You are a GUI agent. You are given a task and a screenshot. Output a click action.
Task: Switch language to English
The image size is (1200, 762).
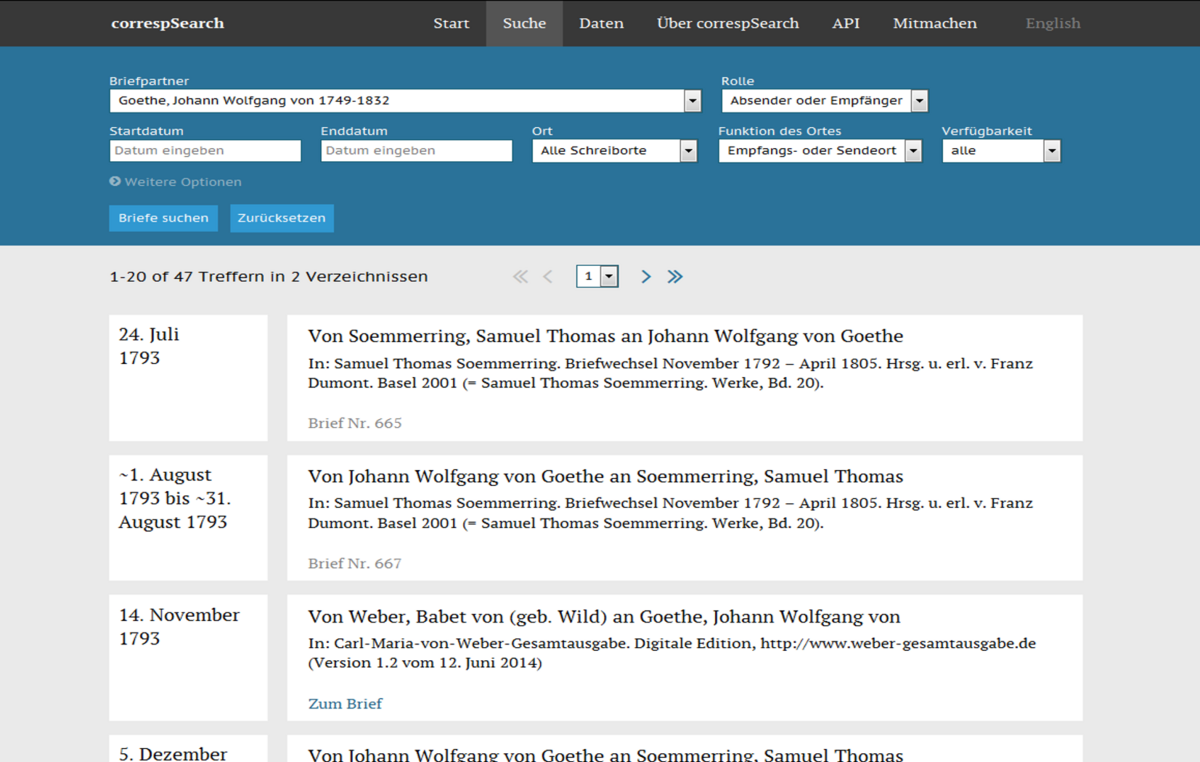click(x=1053, y=23)
